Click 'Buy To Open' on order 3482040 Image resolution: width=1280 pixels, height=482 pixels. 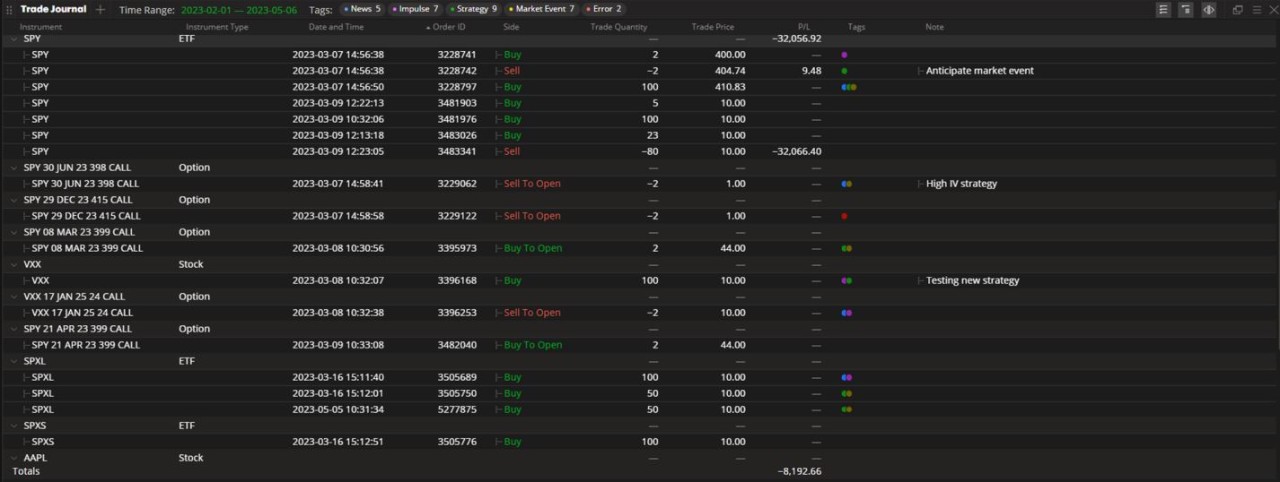(x=532, y=345)
